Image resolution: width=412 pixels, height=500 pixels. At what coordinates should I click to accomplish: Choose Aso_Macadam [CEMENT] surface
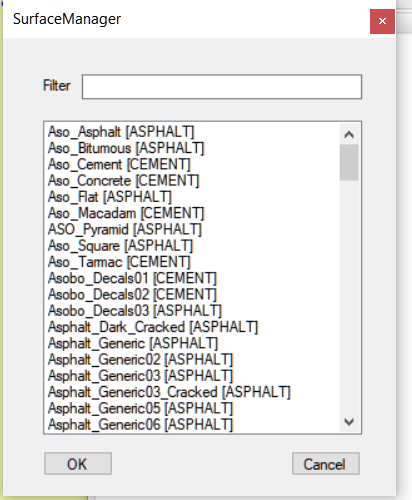click(126, 213)
